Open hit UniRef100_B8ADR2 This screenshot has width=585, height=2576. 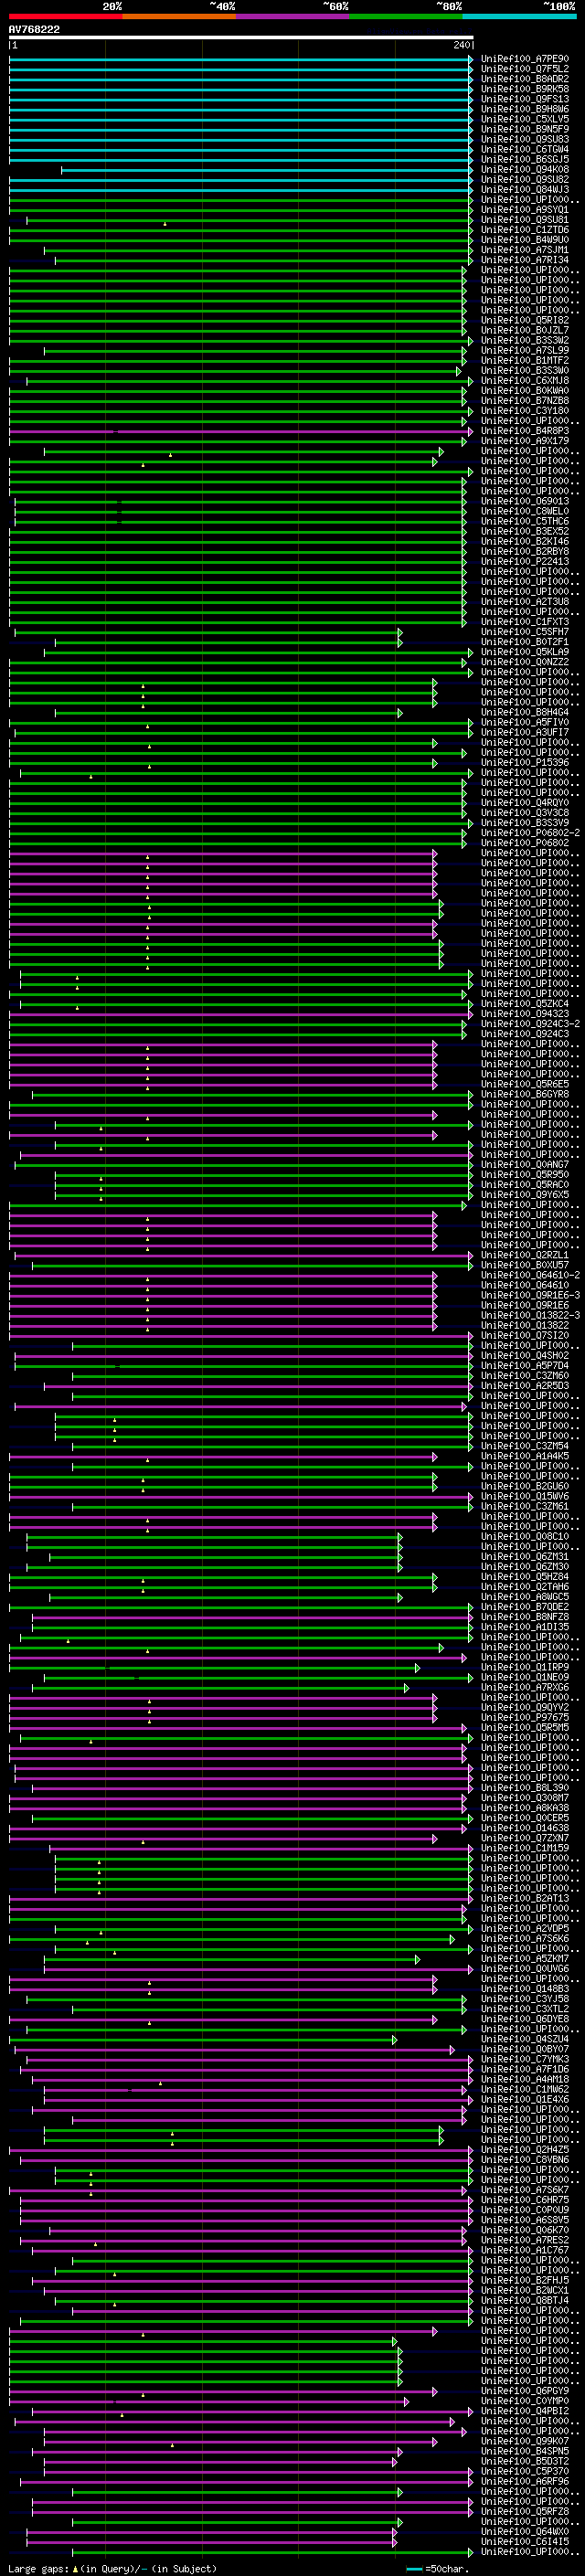pos(525,79)
